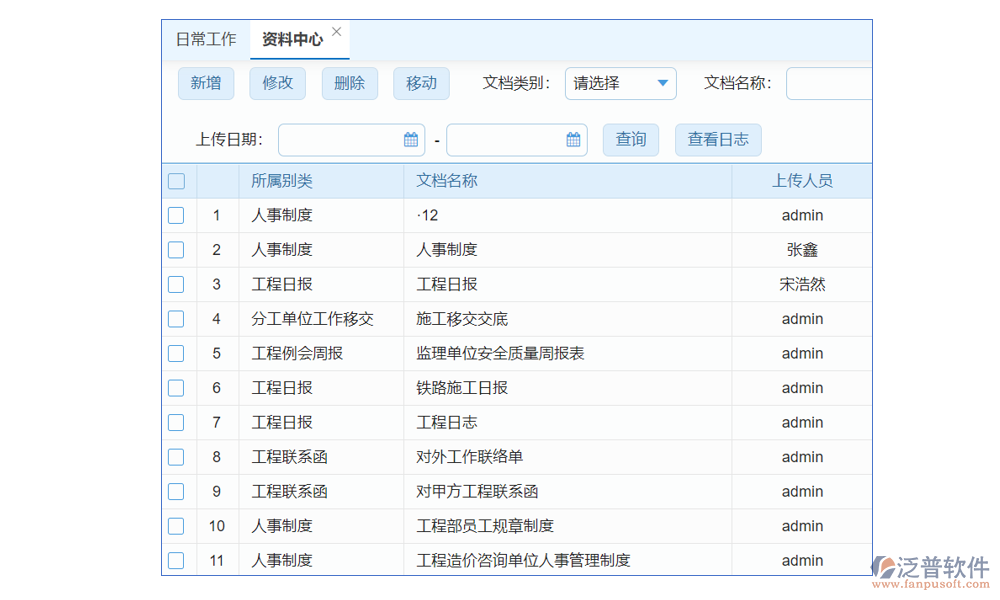Screen dimensions: 1000x600
Task: Check the checkbox for row 1
Action: click(x=176, y=215)
